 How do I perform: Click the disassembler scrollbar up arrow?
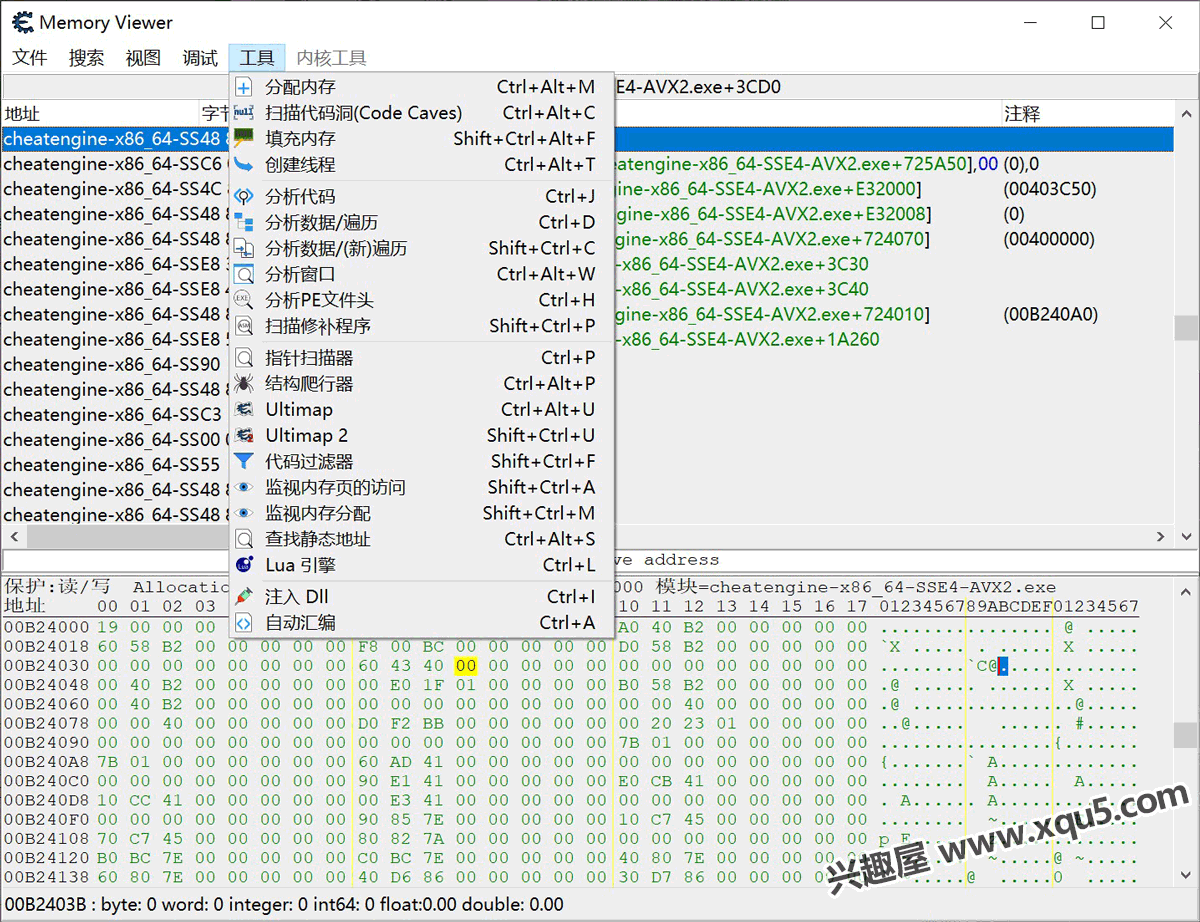tap(1186, 113)
